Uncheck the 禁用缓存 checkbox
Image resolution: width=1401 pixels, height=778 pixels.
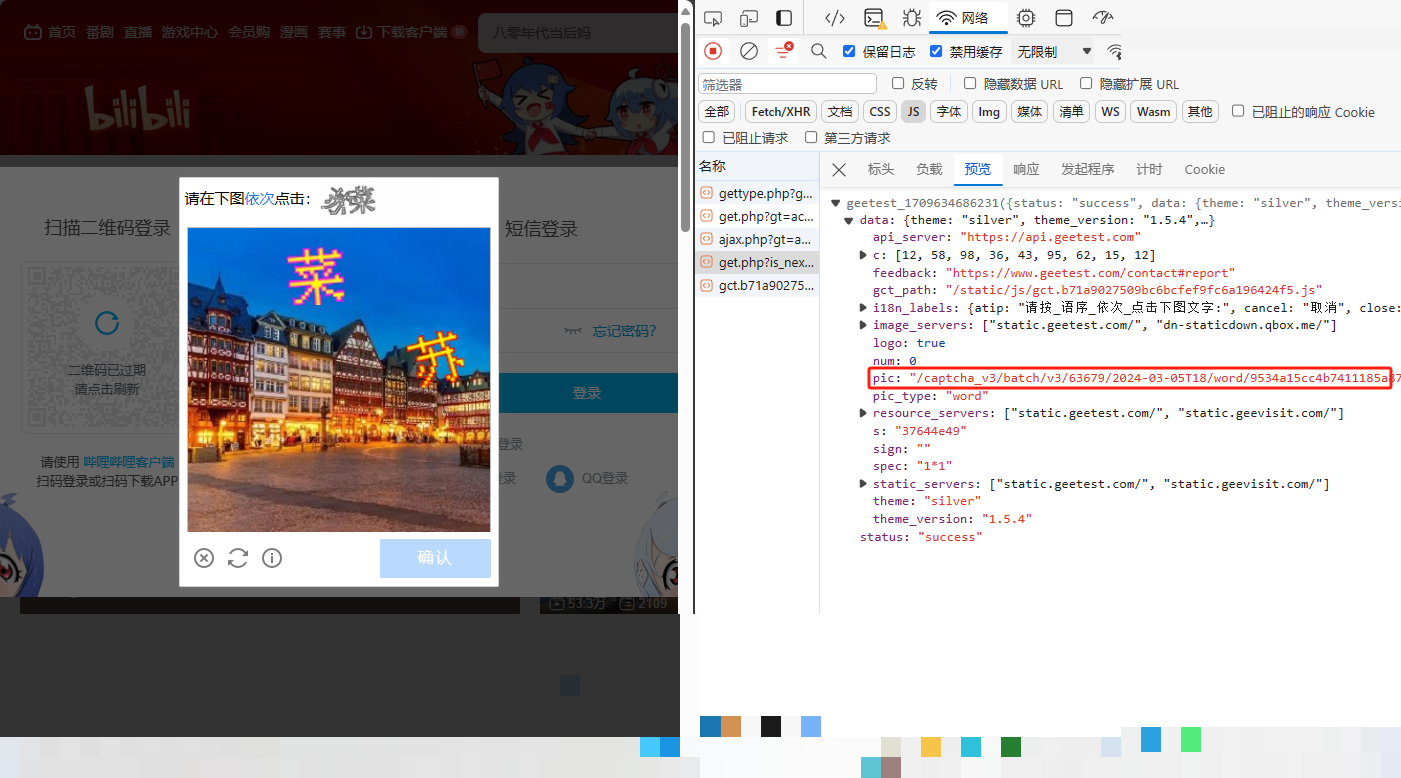936,51
